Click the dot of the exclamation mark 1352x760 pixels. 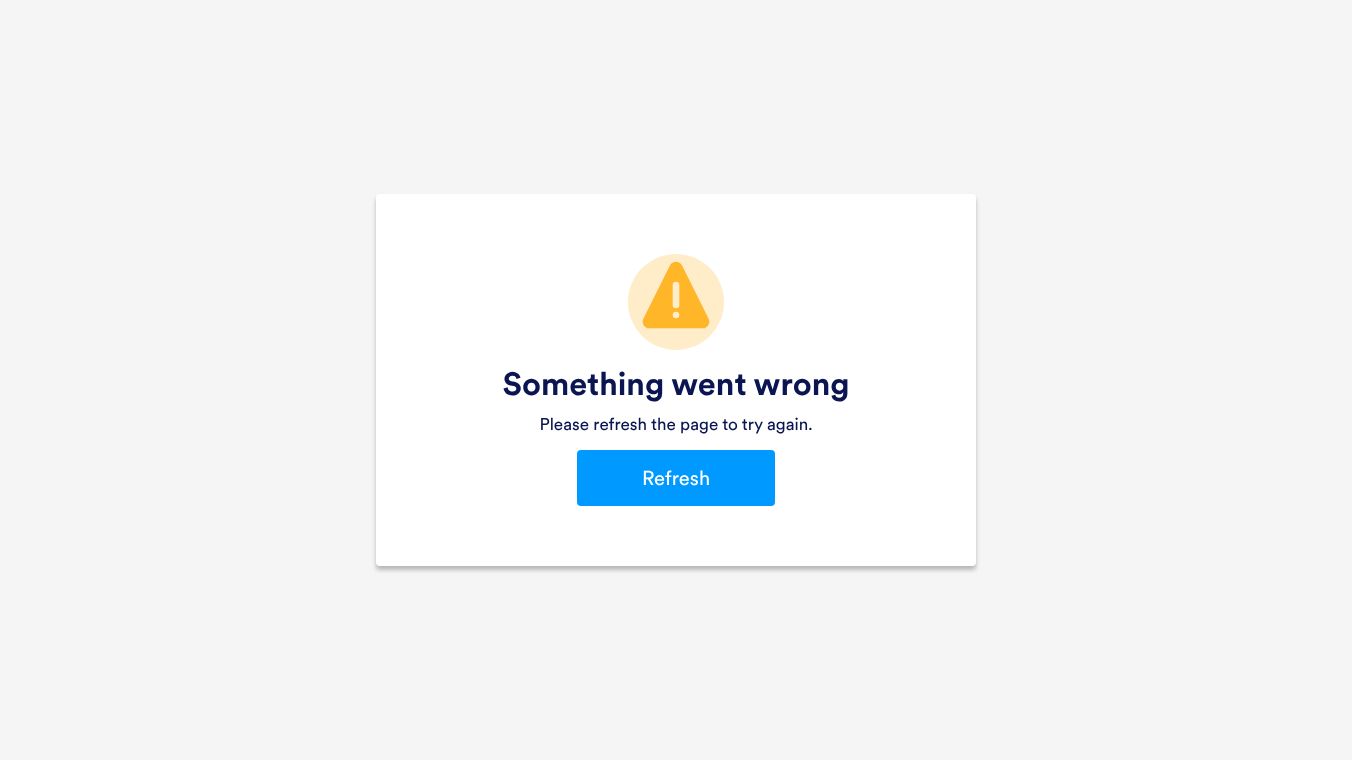(x=676, y=315)
